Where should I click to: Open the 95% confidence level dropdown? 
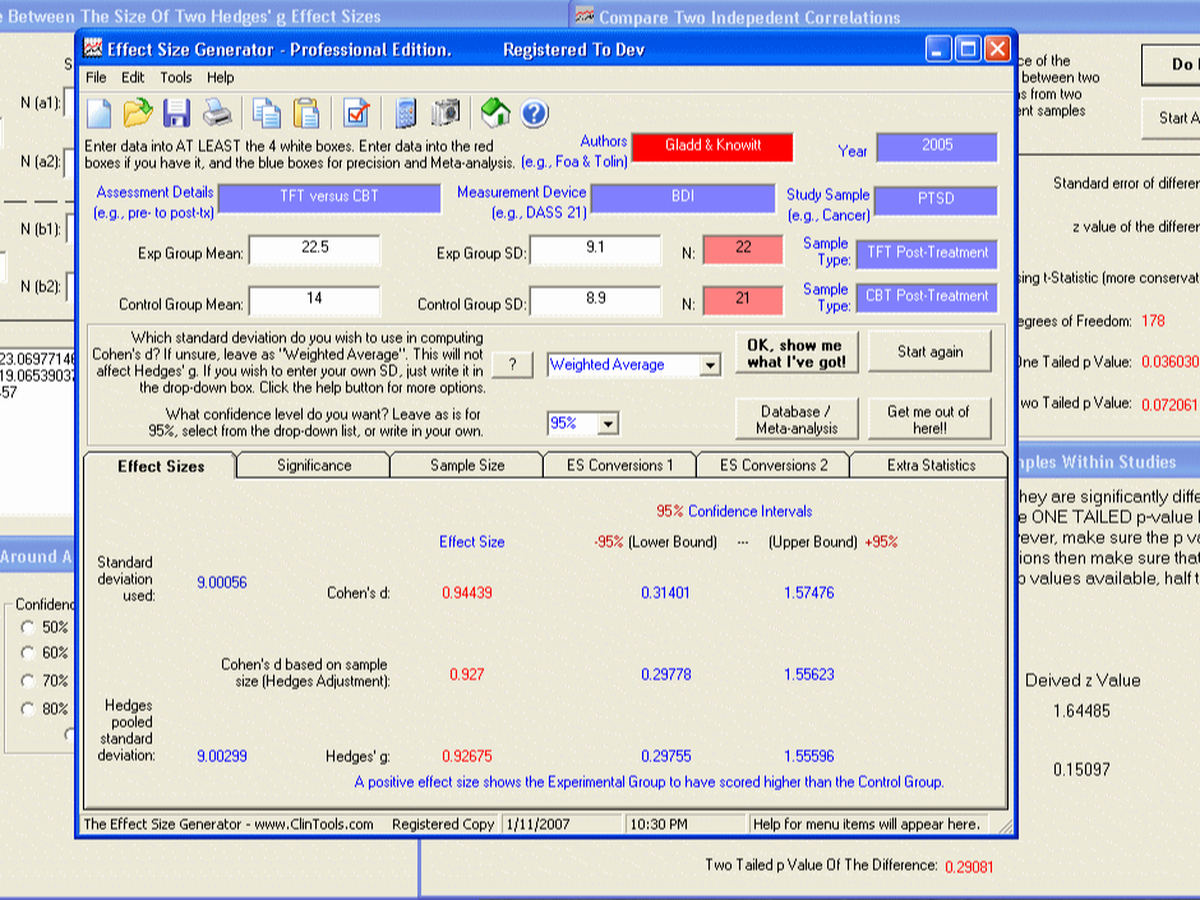pyautogui.click(x=608, y=424)
